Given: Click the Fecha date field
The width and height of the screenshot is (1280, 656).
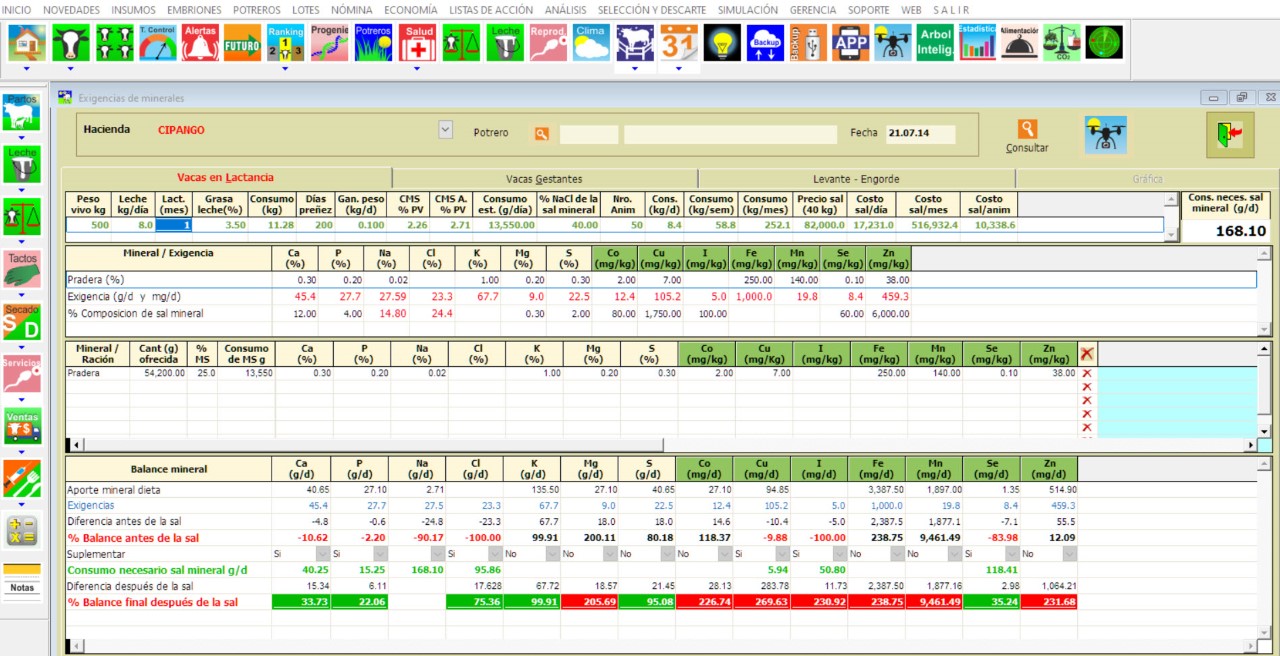Looking at the screenshot, I should click(x=919, y=133).
